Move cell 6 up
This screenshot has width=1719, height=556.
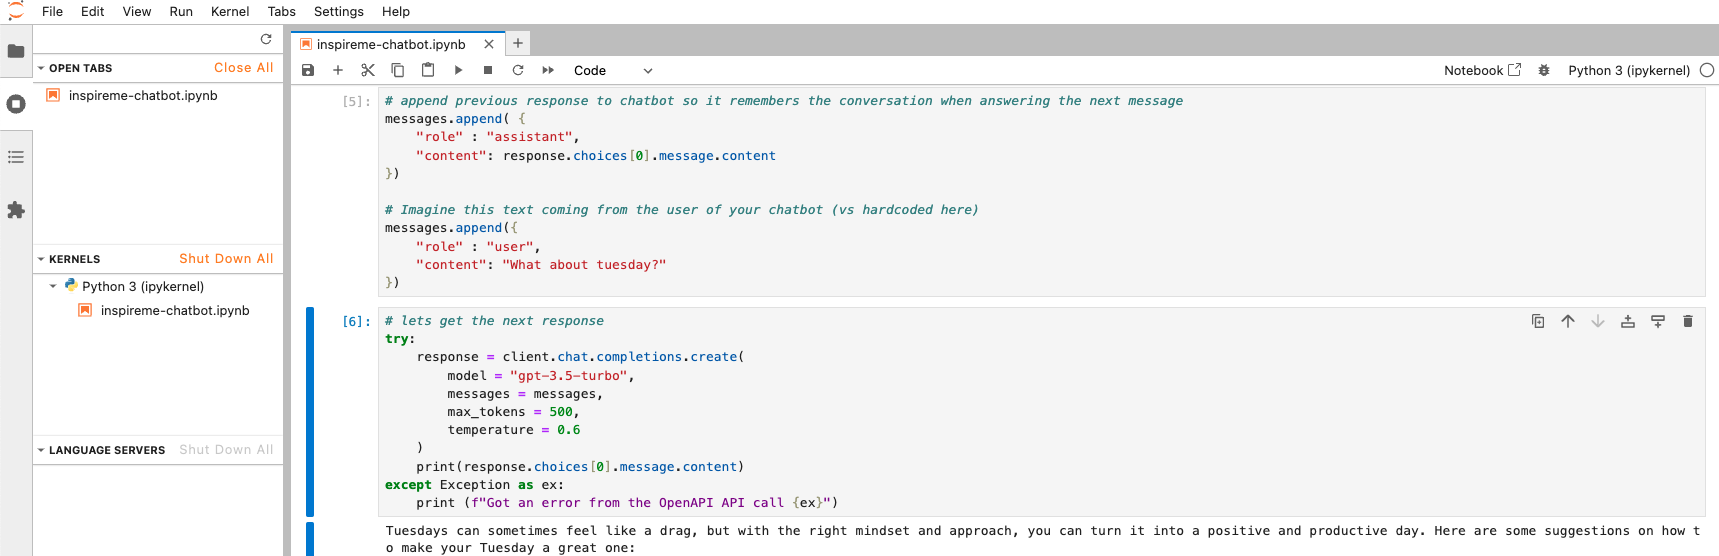(1568, 321)
